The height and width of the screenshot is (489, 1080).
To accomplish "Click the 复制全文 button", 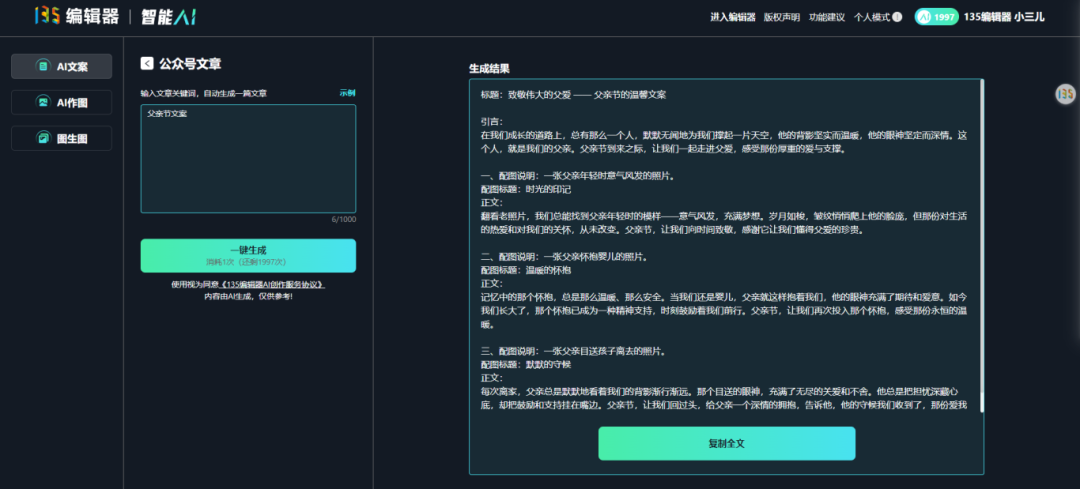I will [727, 444].
